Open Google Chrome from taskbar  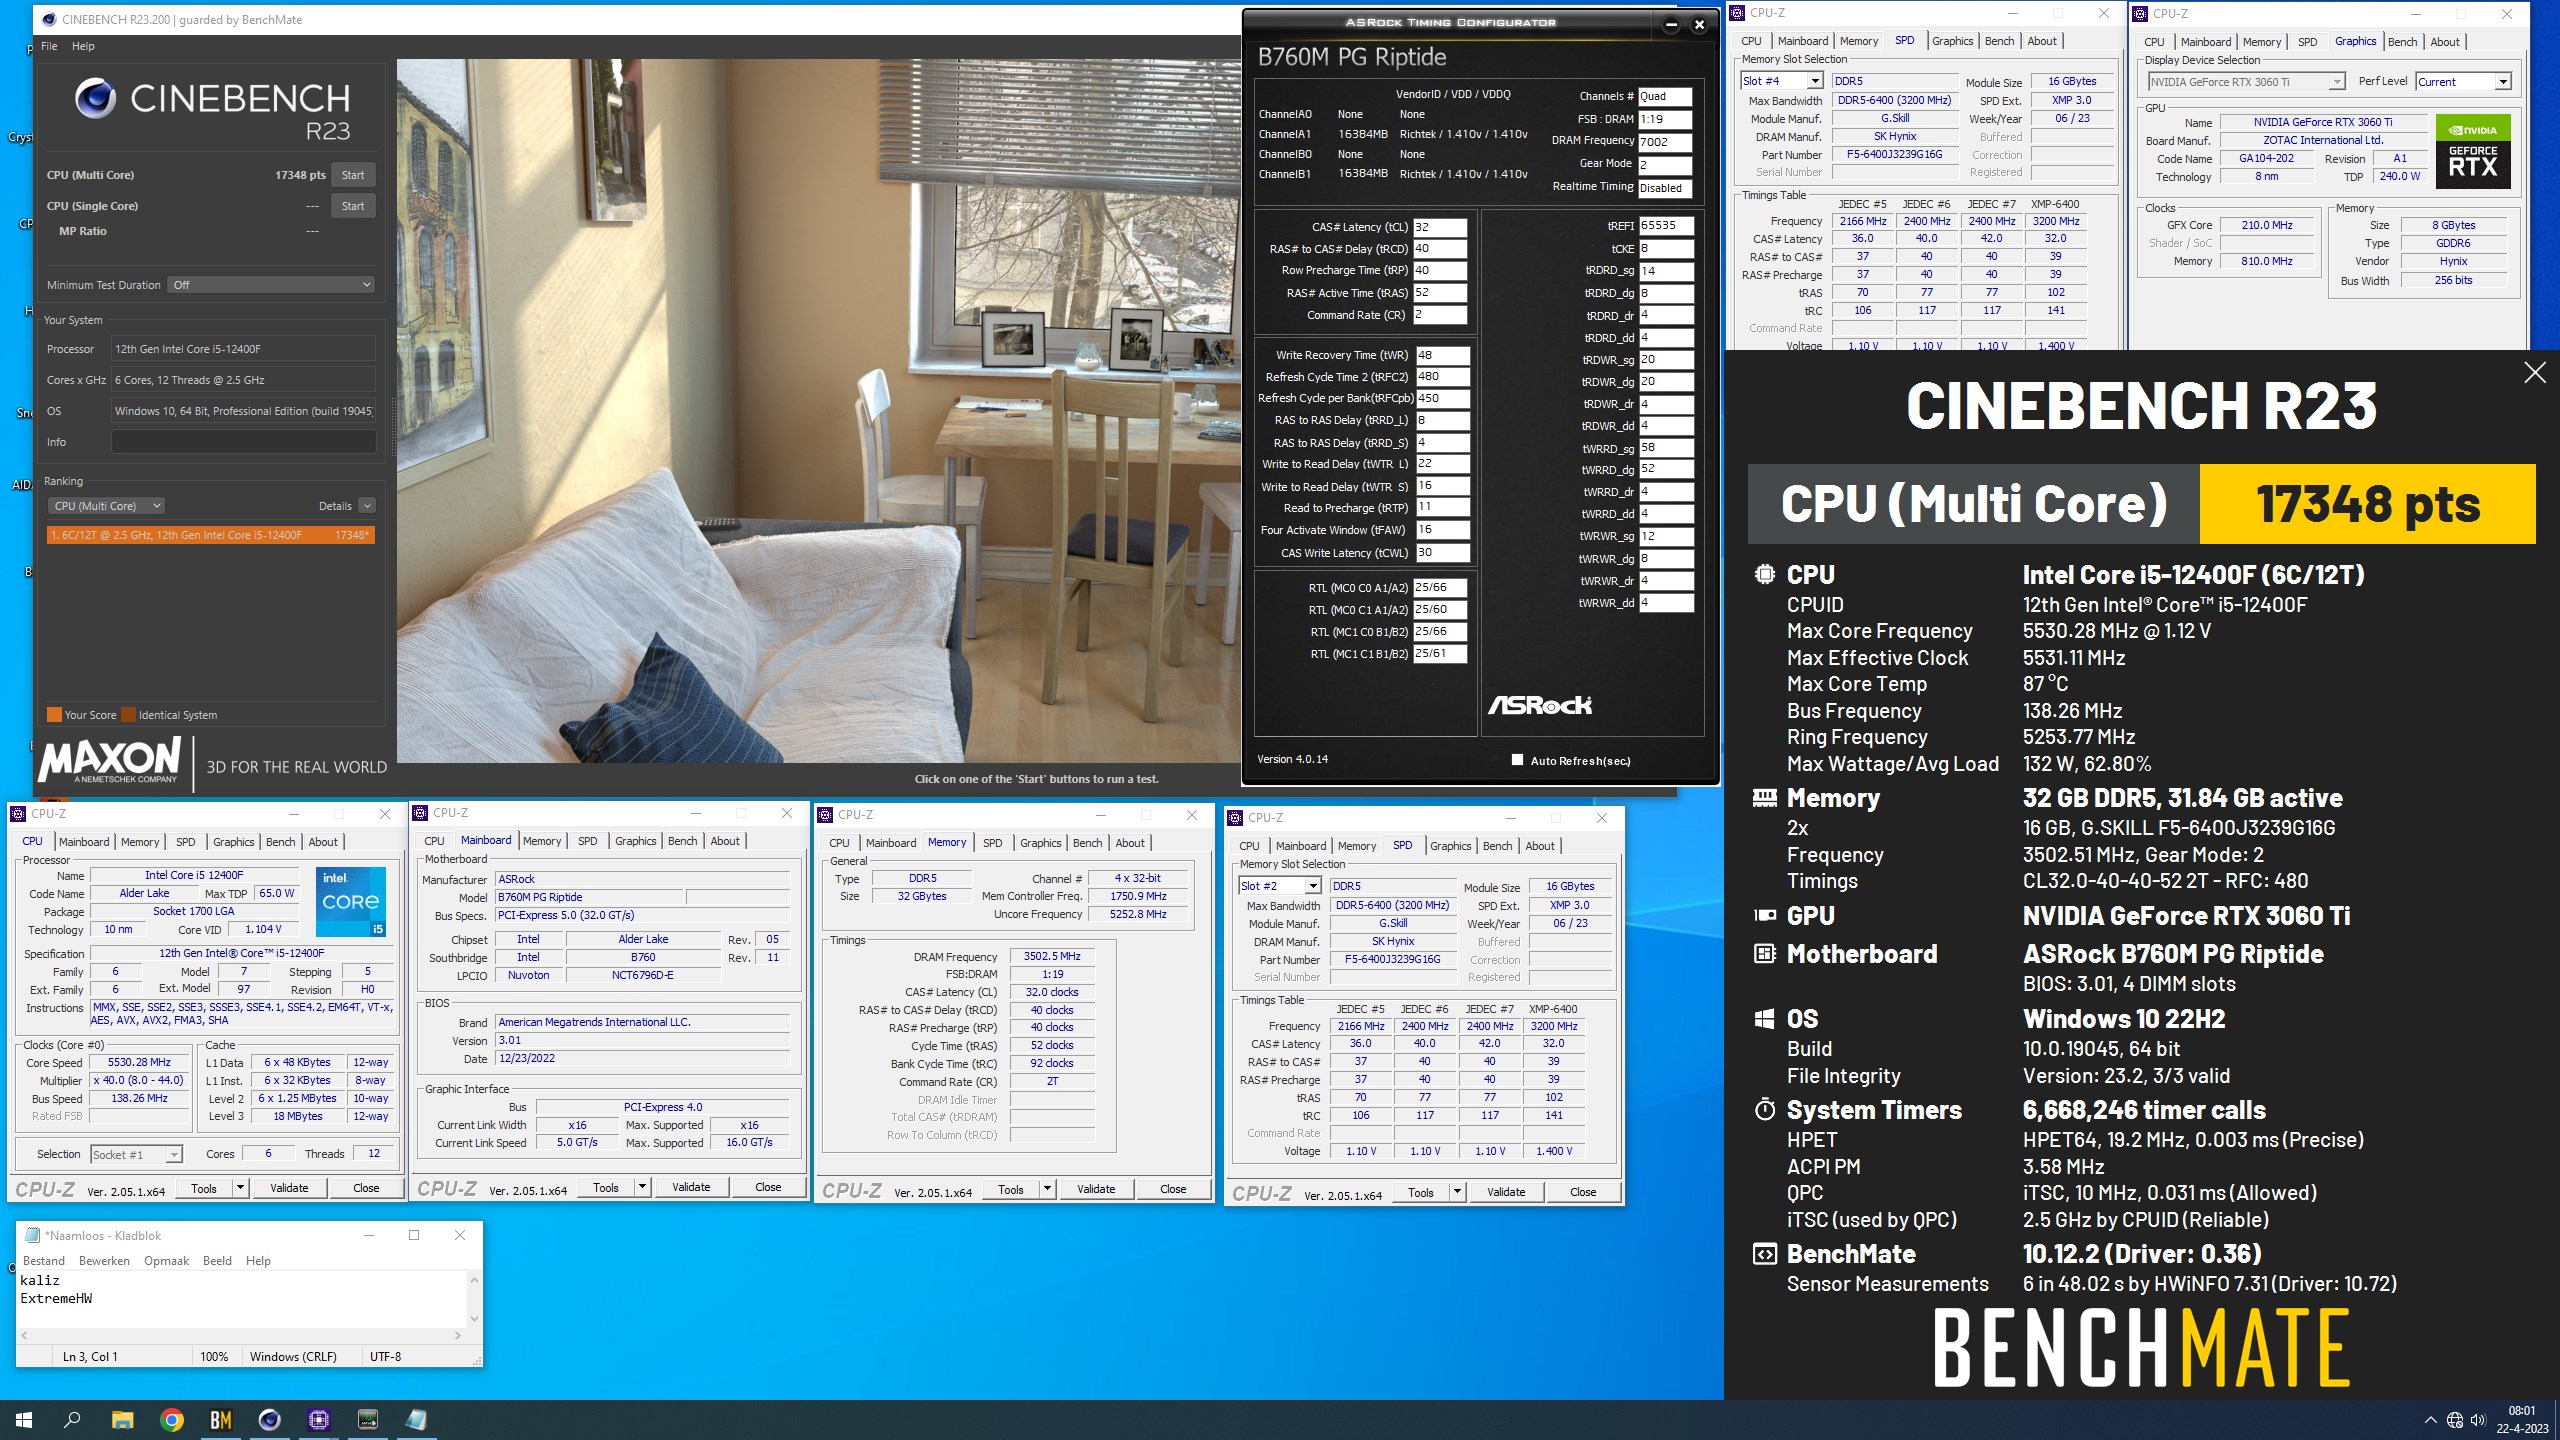coord(172,1419)
